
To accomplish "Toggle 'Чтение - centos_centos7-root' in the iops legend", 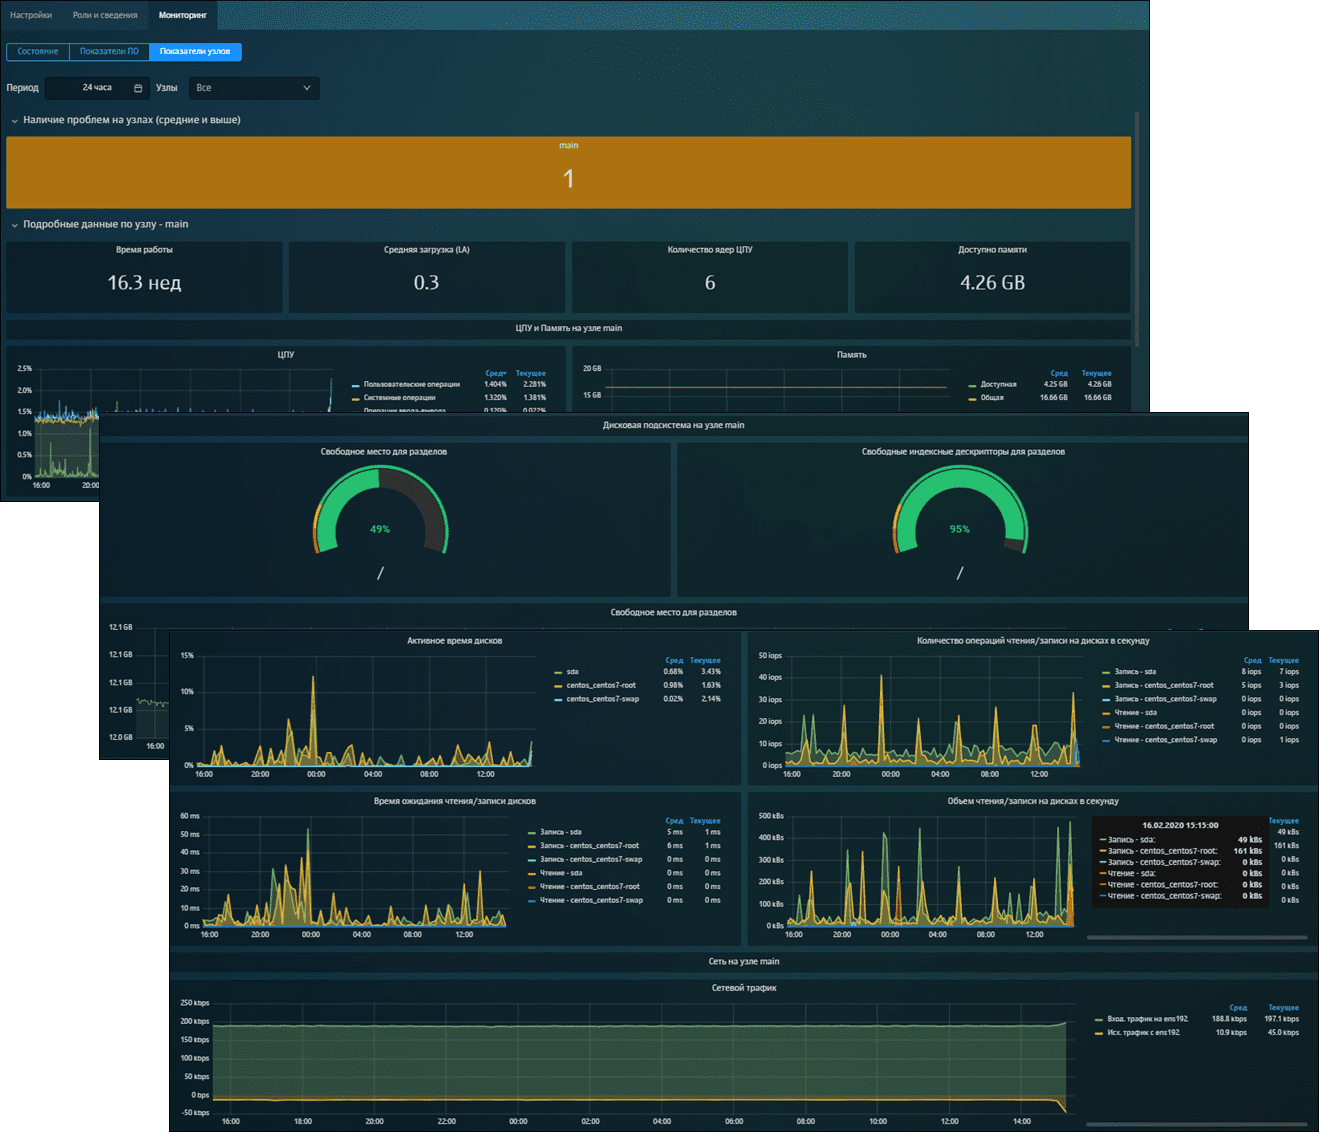I will tap(1164, 727).
